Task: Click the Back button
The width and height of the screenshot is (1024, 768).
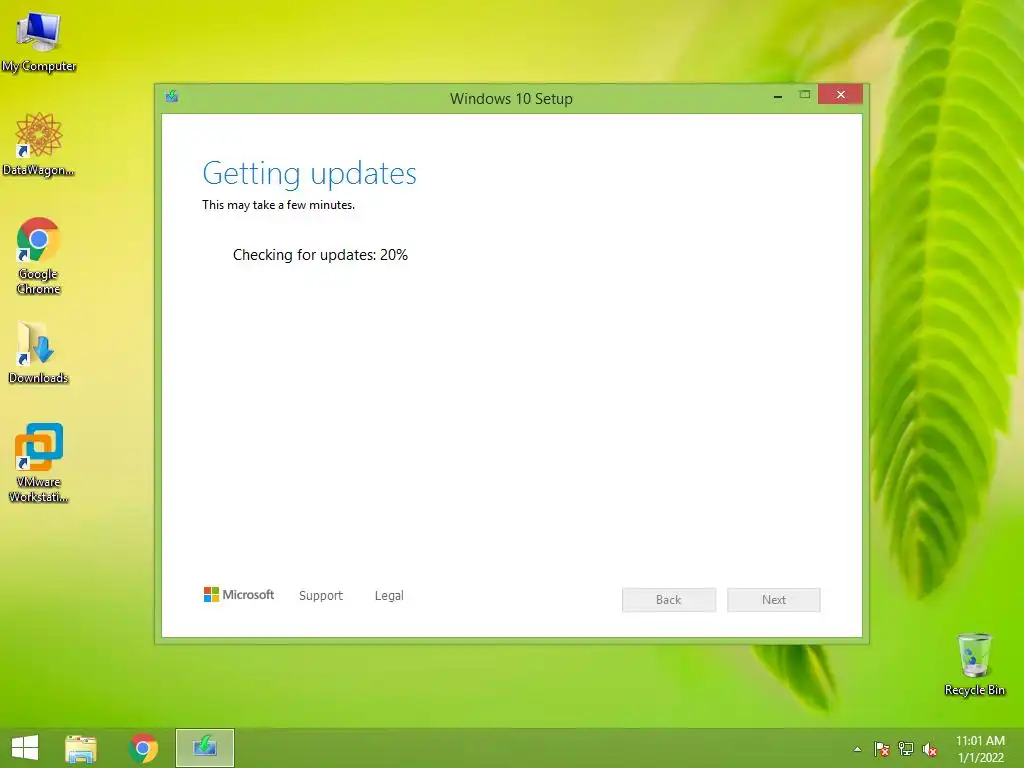Action: click(x=669, y=600)
